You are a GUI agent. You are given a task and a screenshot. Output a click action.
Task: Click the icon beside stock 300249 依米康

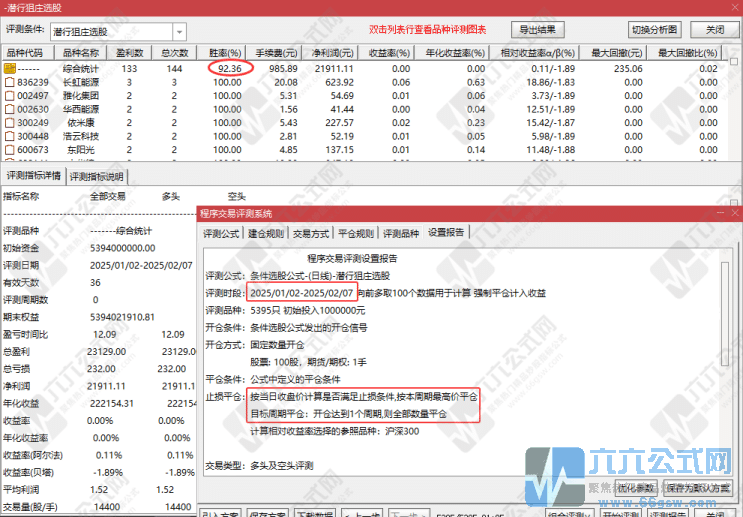pos(9,122)
